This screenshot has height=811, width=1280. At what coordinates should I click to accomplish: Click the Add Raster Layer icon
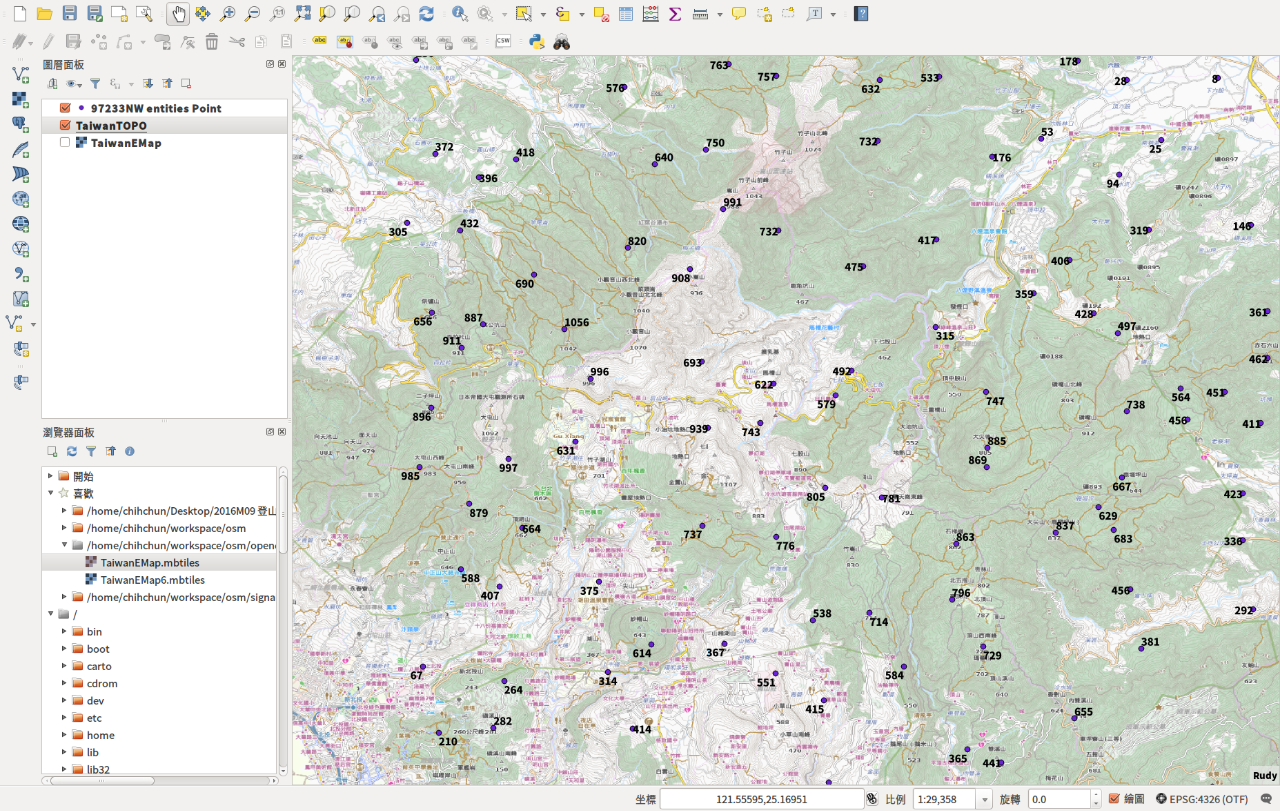point(20,99)
